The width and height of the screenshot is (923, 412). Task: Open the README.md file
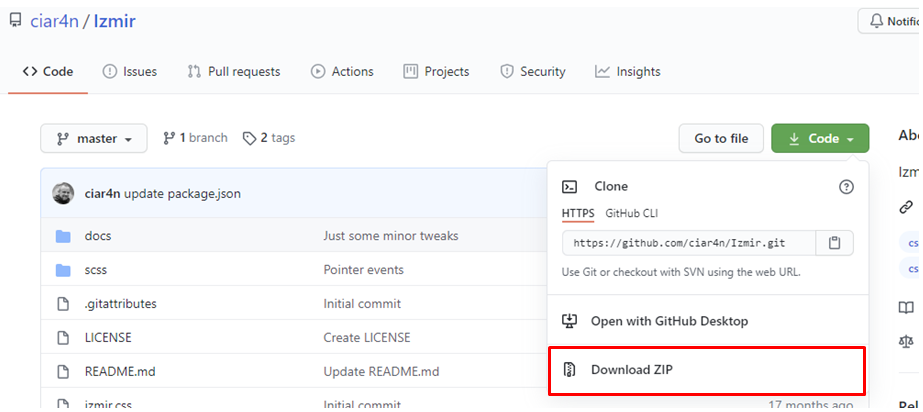(120, 372)
